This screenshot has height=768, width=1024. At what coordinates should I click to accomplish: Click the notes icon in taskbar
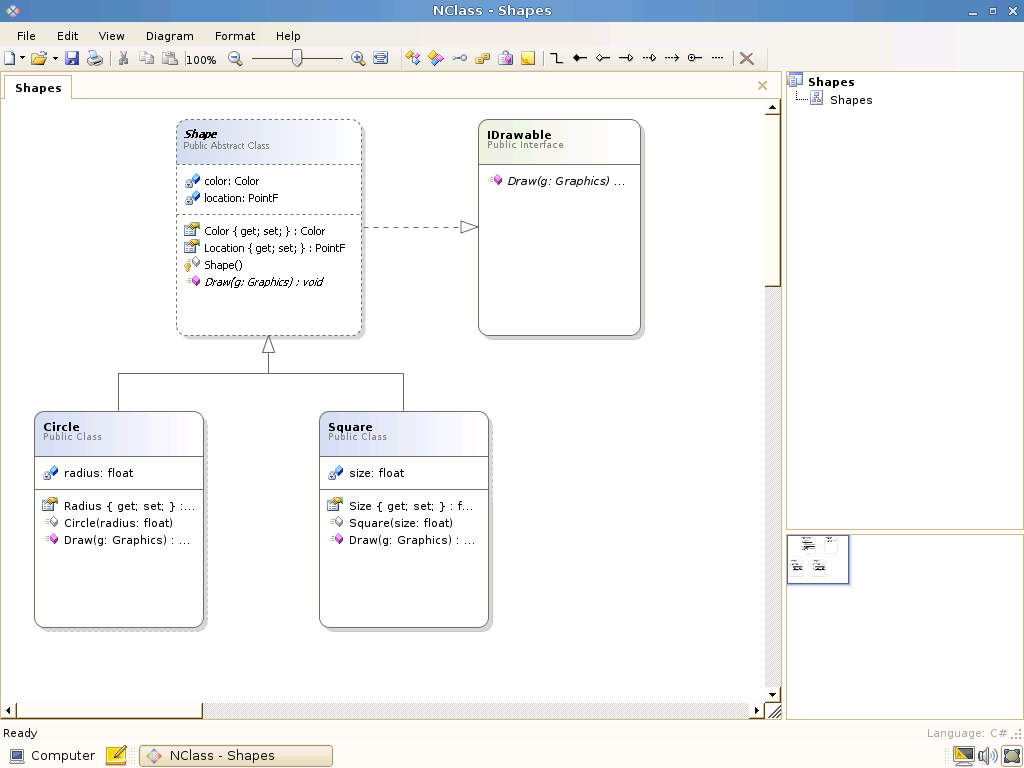(x=116, y=756)
